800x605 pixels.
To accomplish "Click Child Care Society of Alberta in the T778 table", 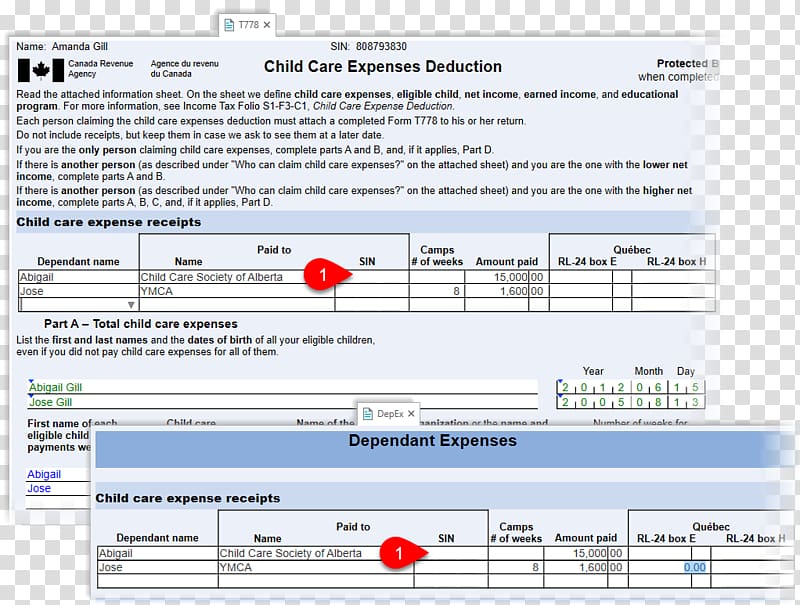I will (x=211, y=277).
